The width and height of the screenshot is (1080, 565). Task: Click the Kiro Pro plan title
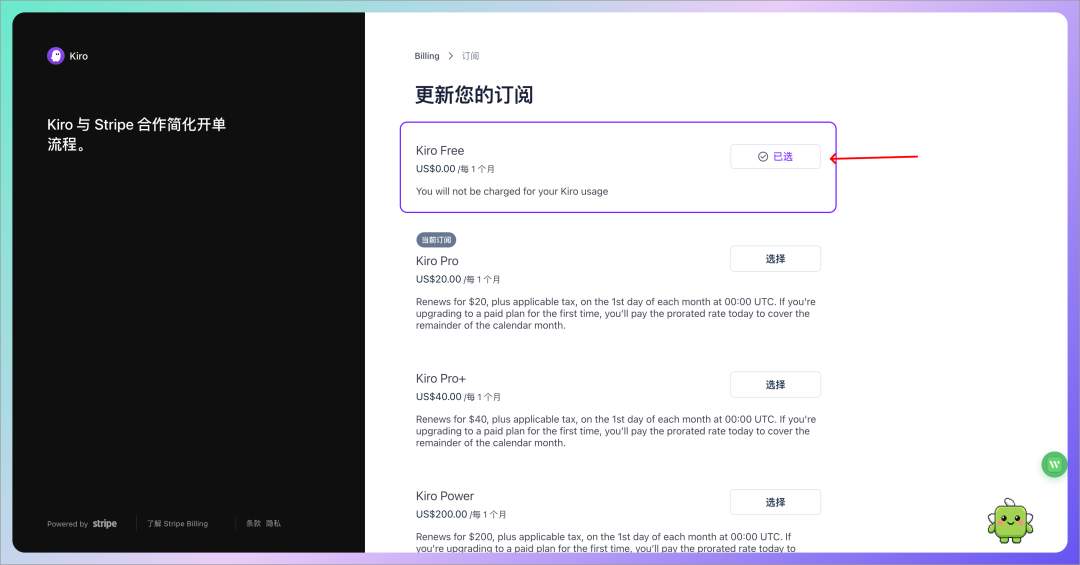(437, 261)
